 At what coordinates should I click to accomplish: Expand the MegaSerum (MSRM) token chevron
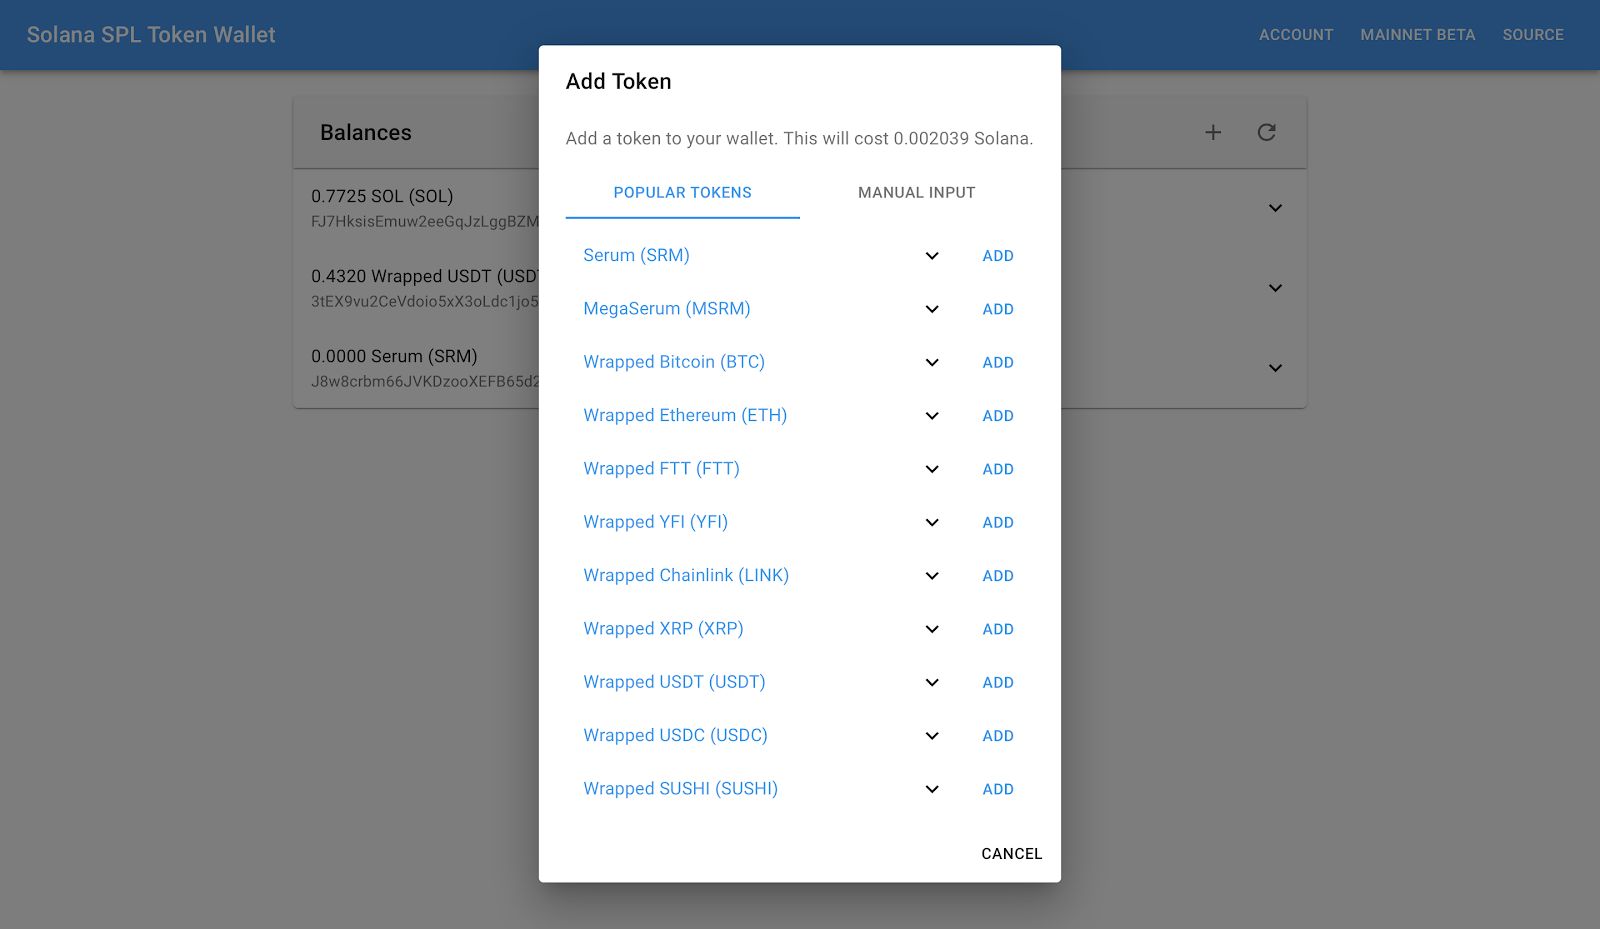click(932, 309)
